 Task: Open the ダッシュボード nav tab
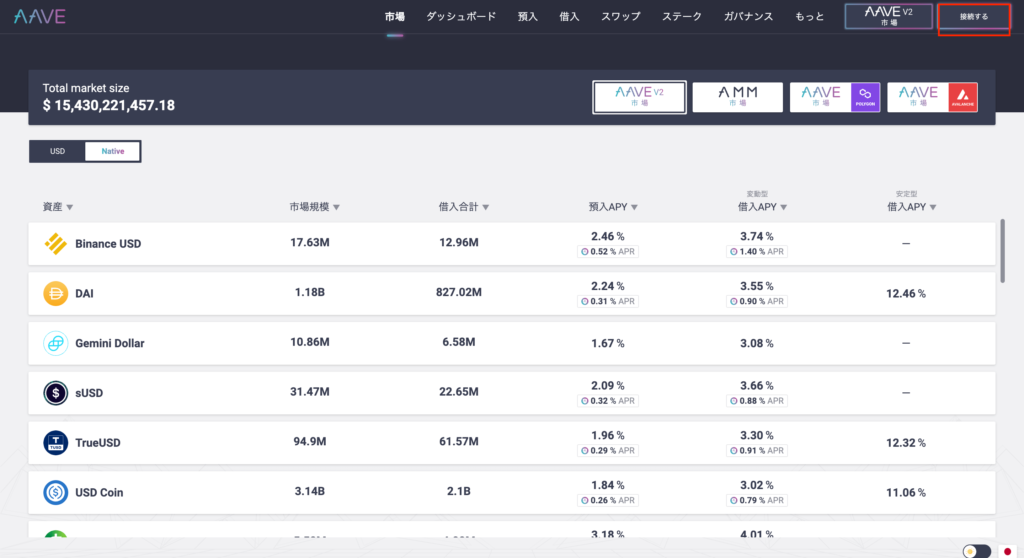(x=461, y=16)
